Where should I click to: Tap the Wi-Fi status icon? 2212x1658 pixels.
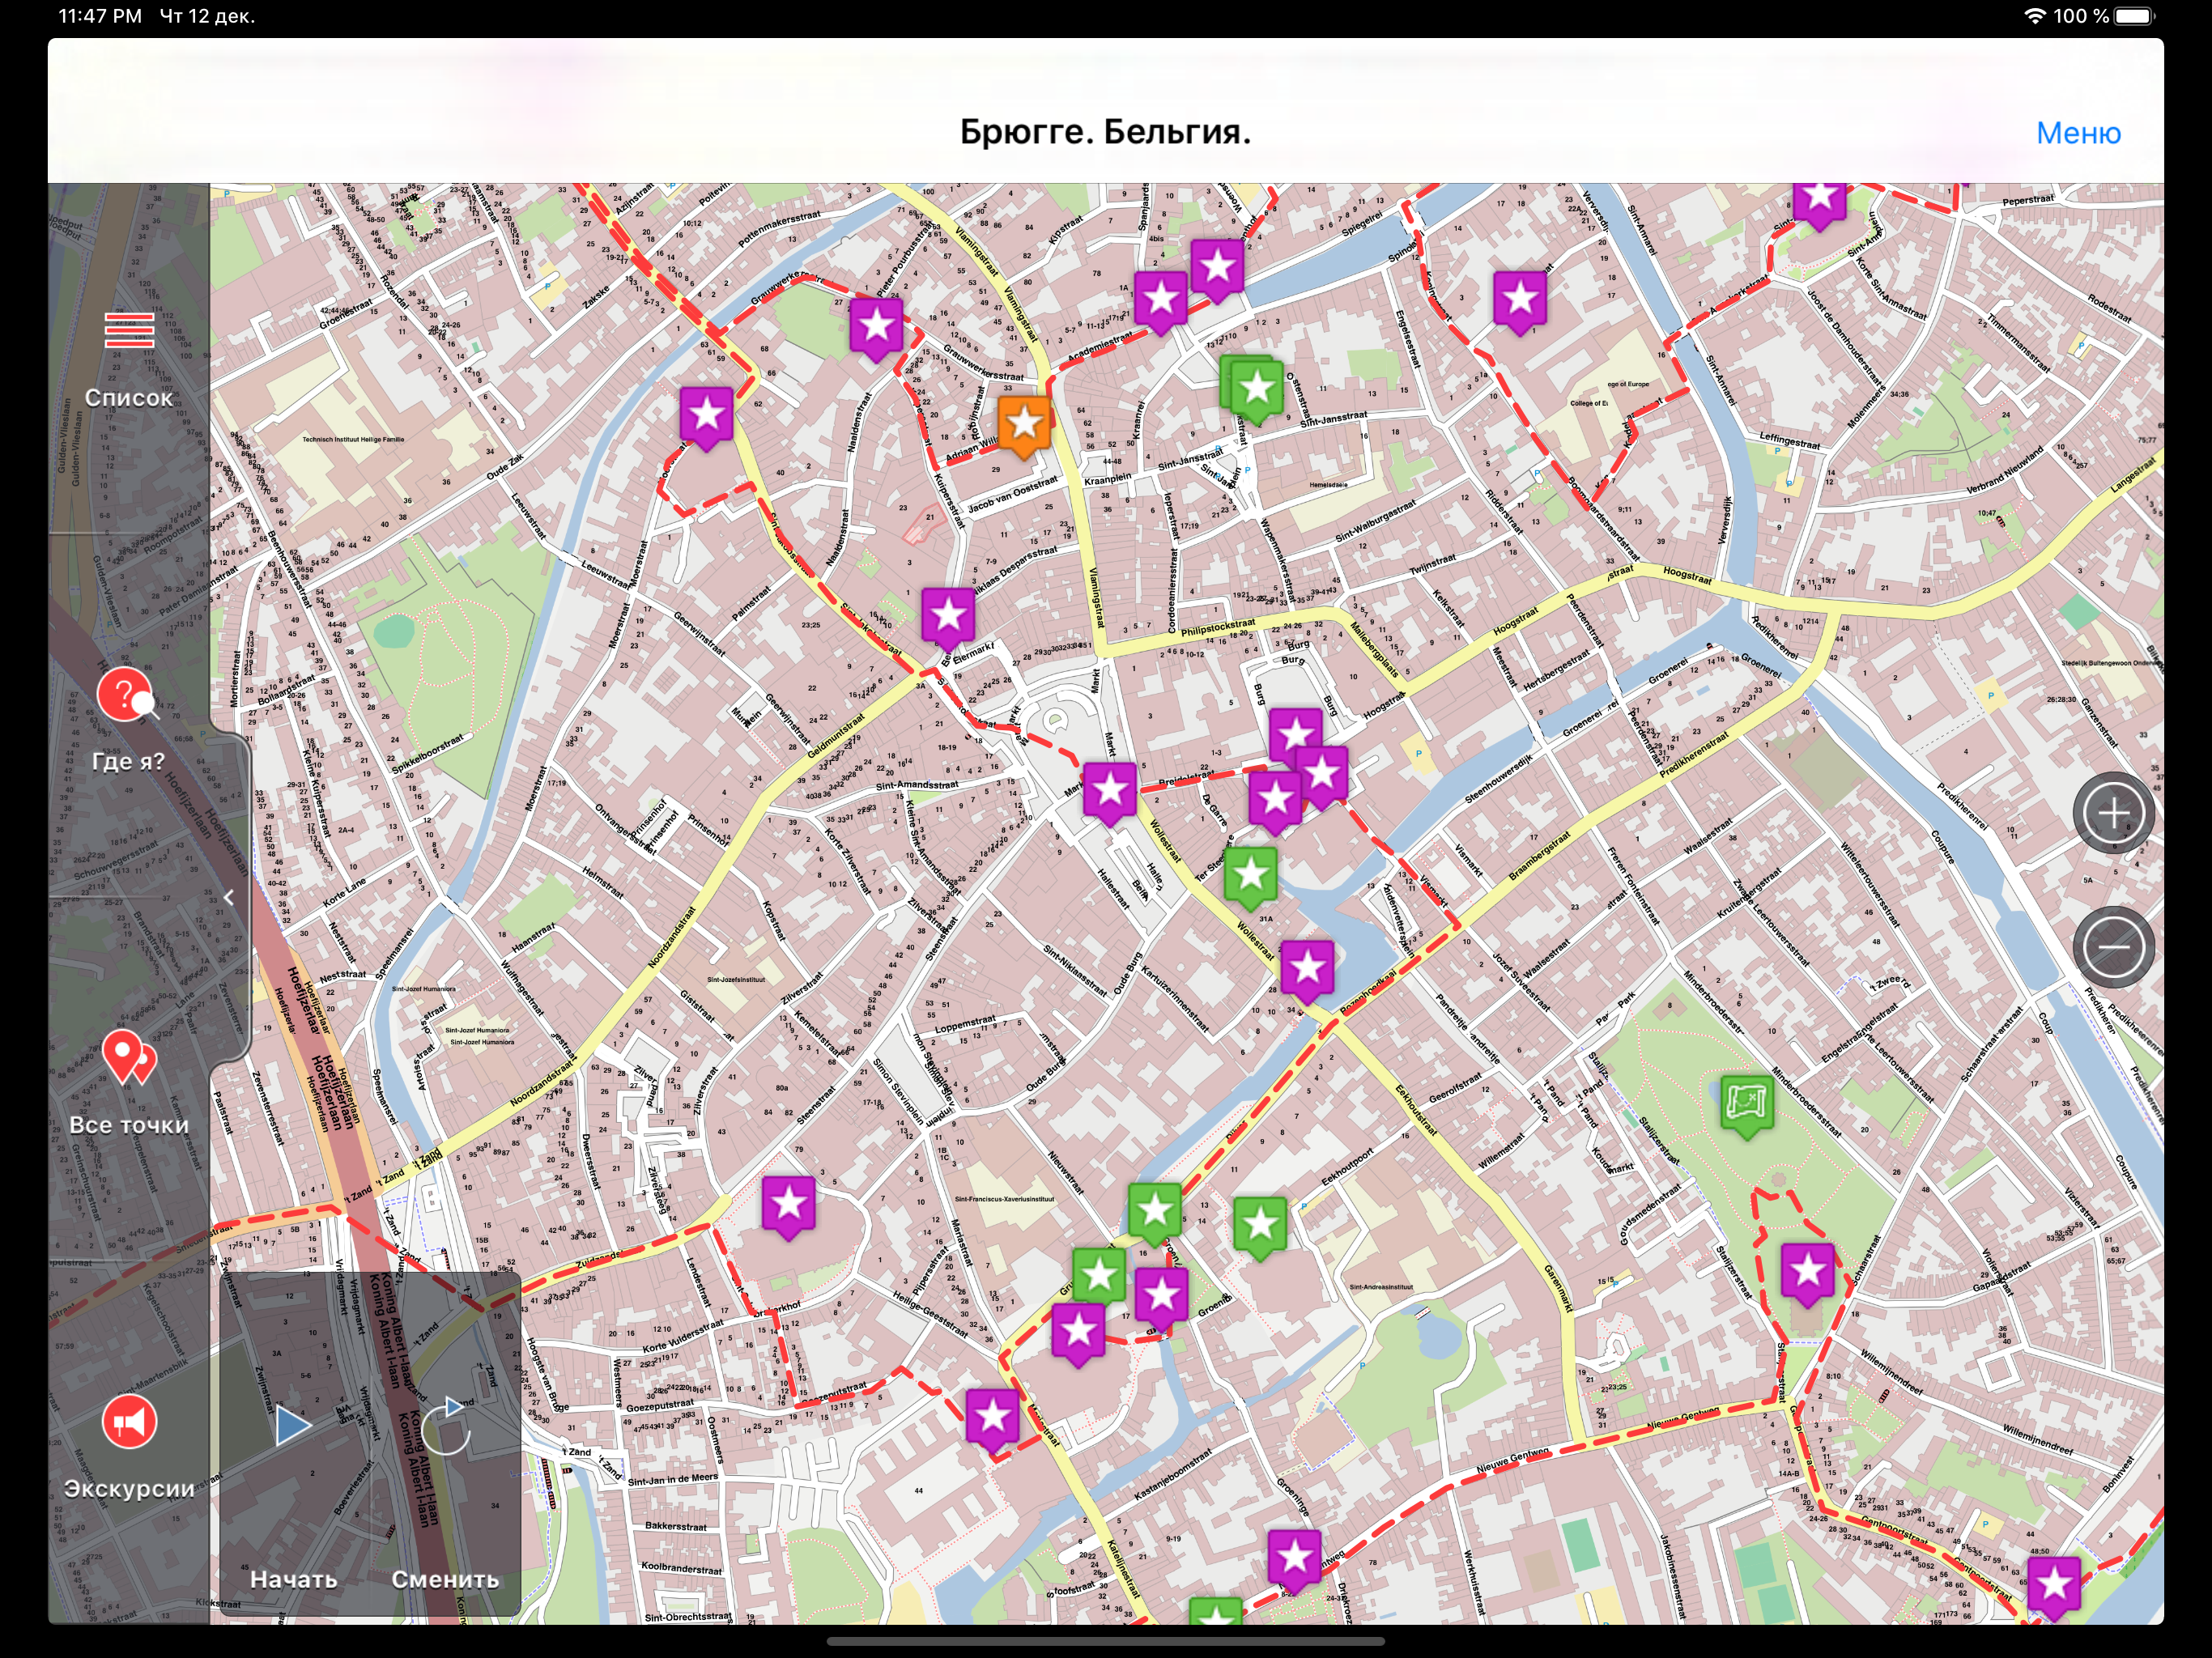pyautogui.click(x=2034, y=16)
